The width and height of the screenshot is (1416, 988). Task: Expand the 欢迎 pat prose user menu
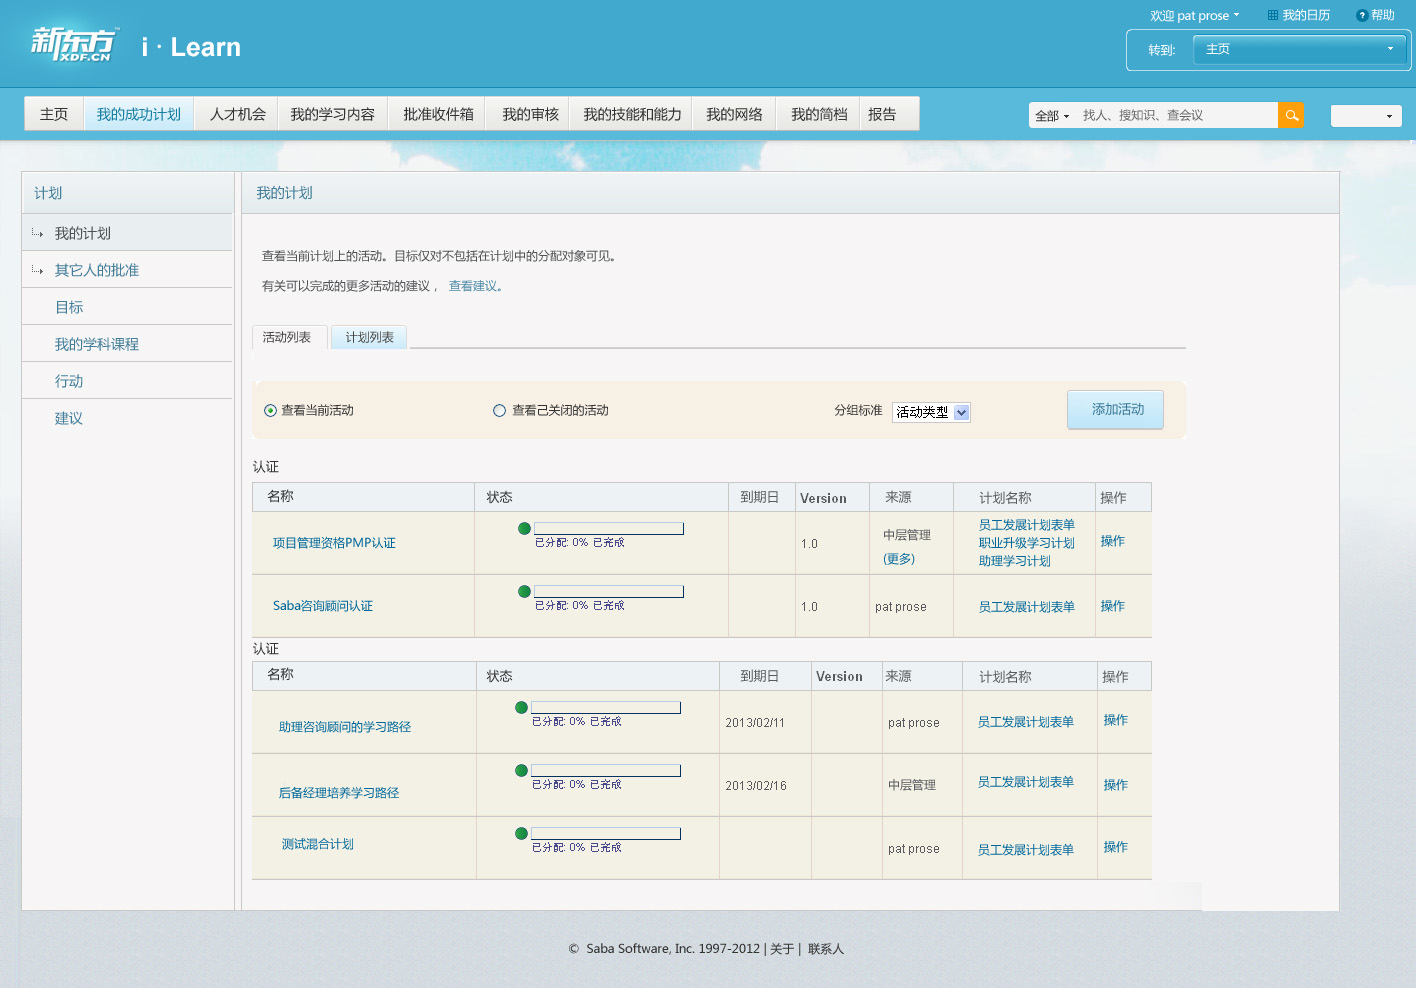(x=1195, y=15)
